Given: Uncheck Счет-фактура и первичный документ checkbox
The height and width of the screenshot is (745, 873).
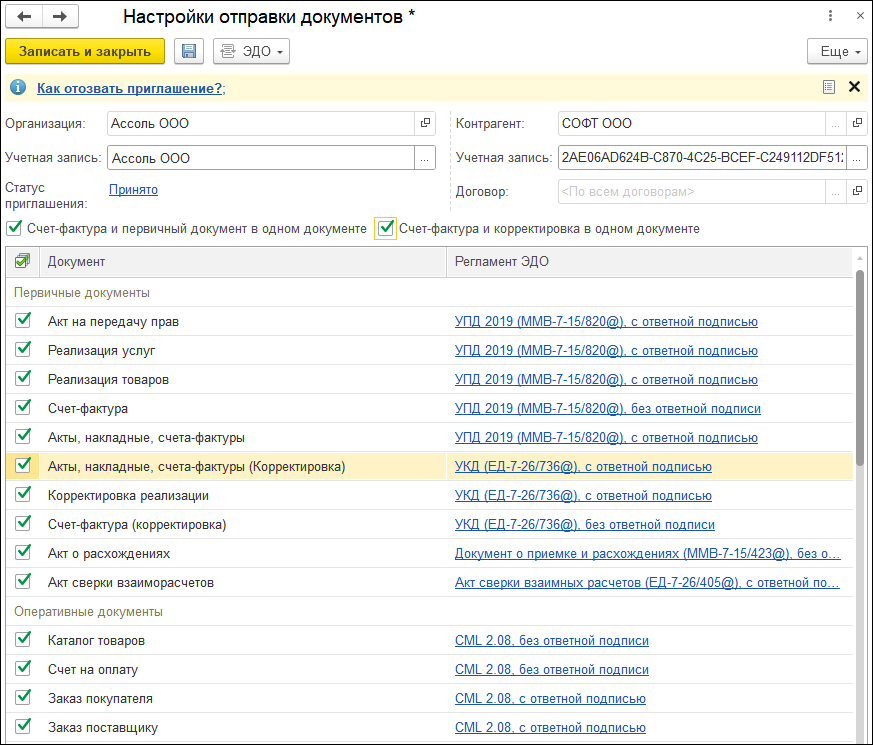Looking at the screenshot, I should (x=14, y=228).
